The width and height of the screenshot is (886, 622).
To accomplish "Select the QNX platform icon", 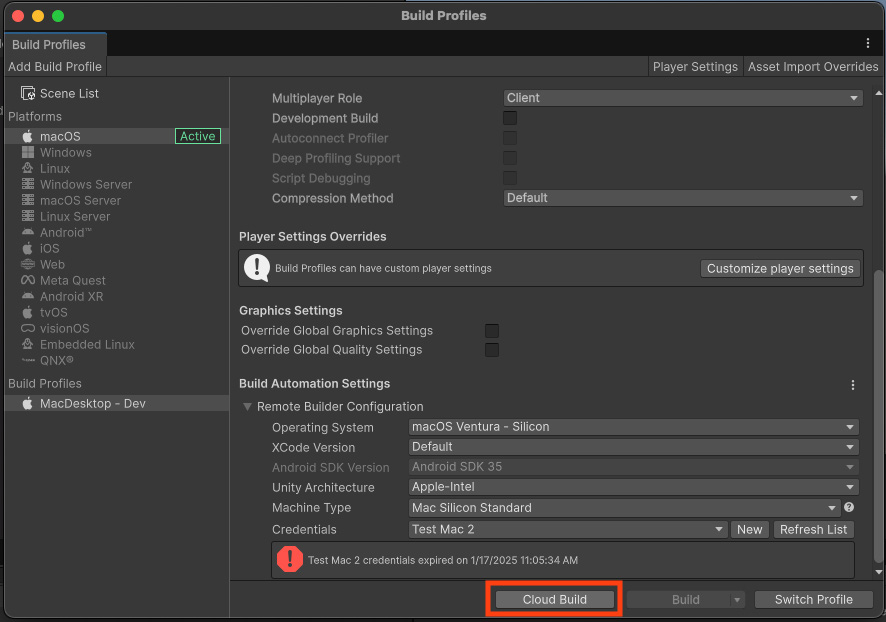I will point(28,360).
